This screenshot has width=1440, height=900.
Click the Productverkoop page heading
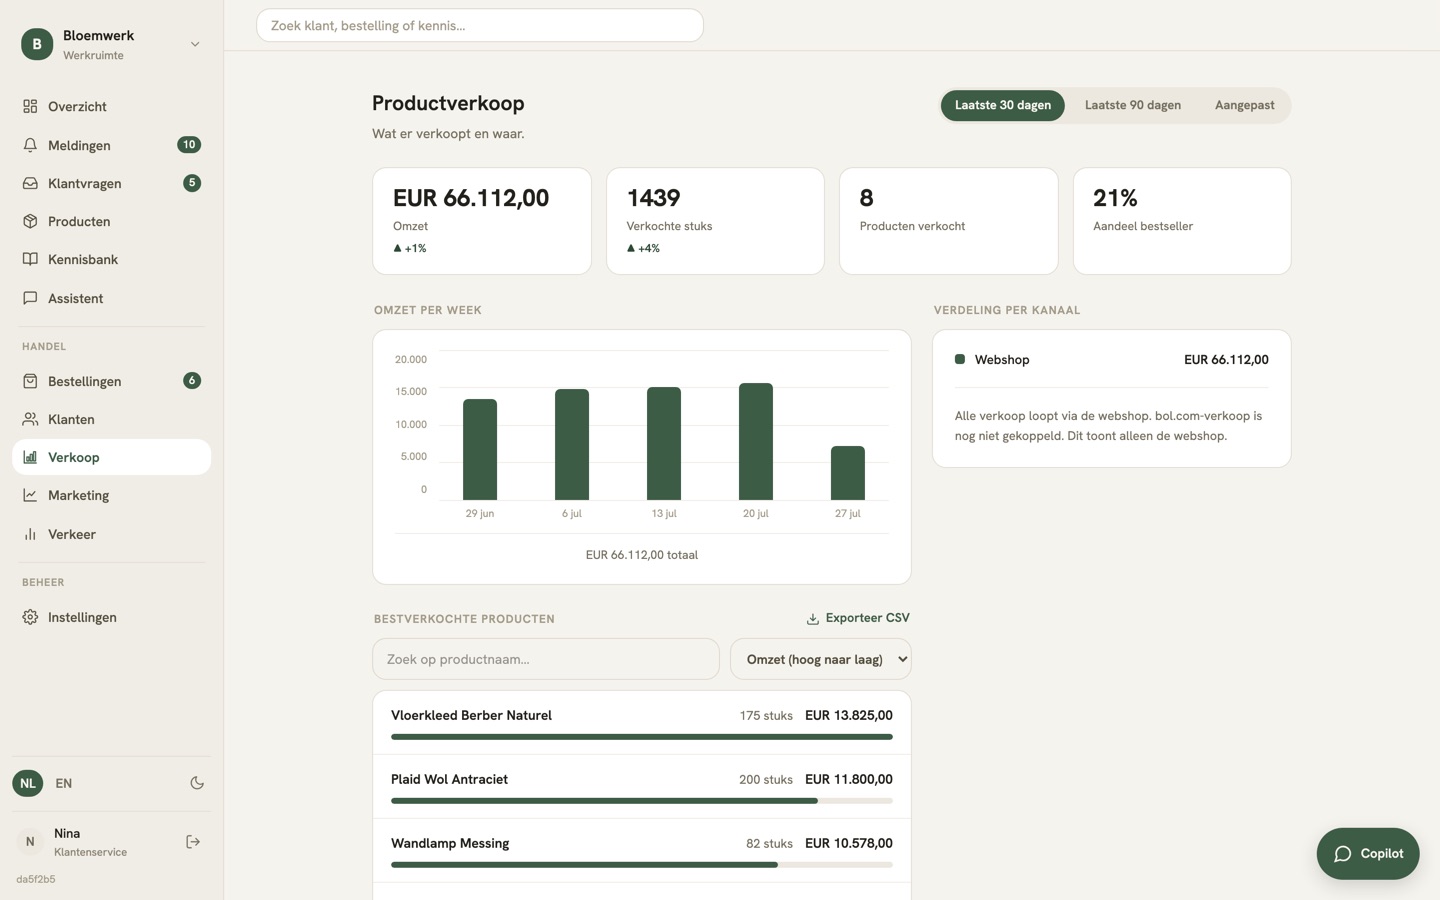click(x=448, y=103)
